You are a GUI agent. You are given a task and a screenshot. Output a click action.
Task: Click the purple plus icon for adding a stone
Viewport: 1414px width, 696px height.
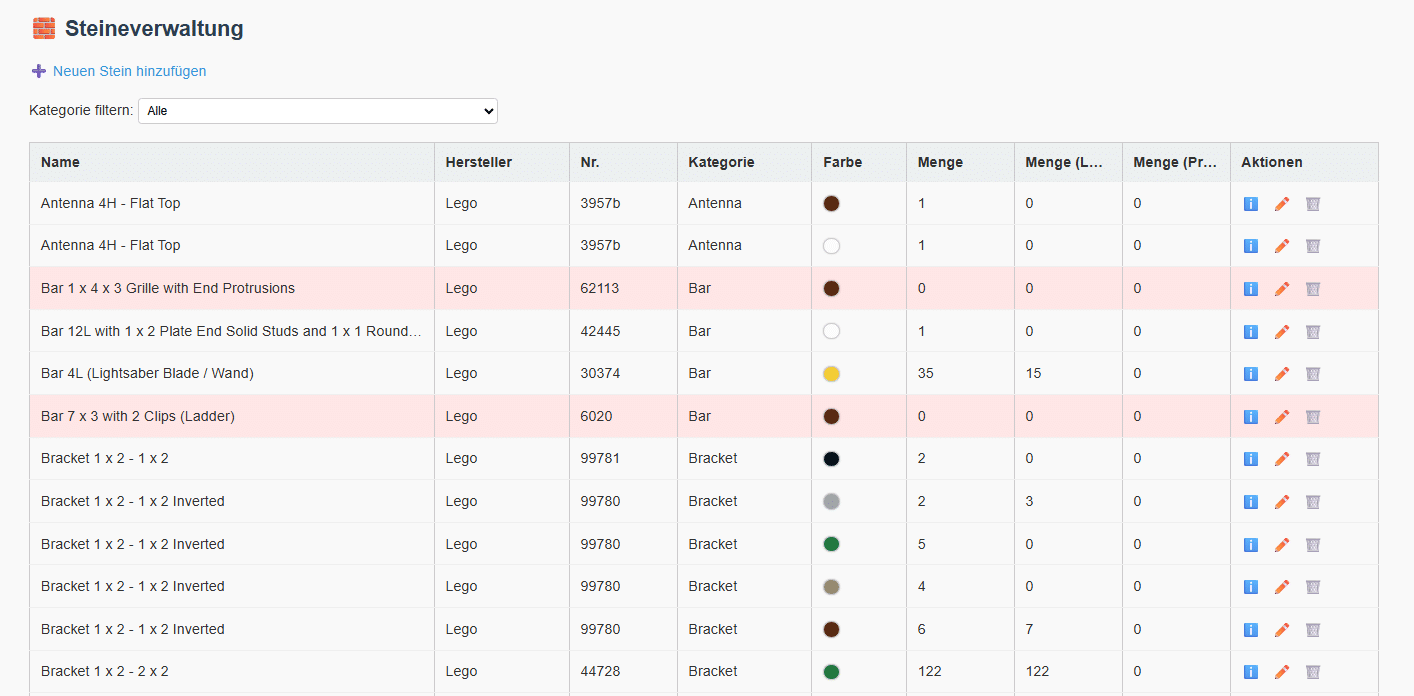click(39, 71)
